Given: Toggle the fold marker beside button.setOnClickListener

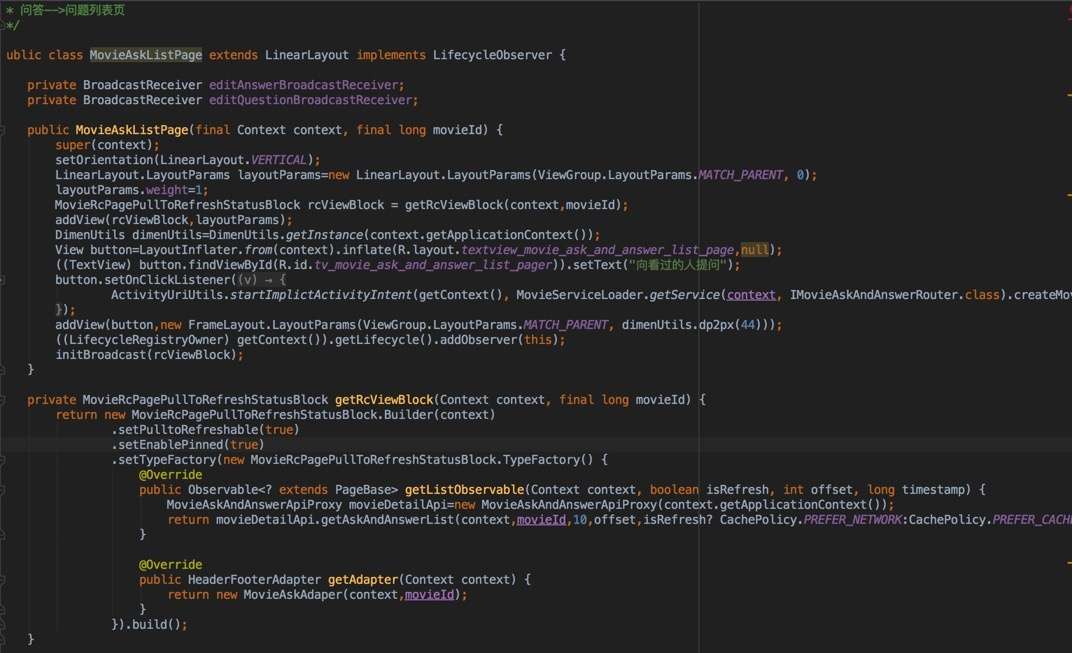Looking at the screenshot, I should [x=2, y=280].
